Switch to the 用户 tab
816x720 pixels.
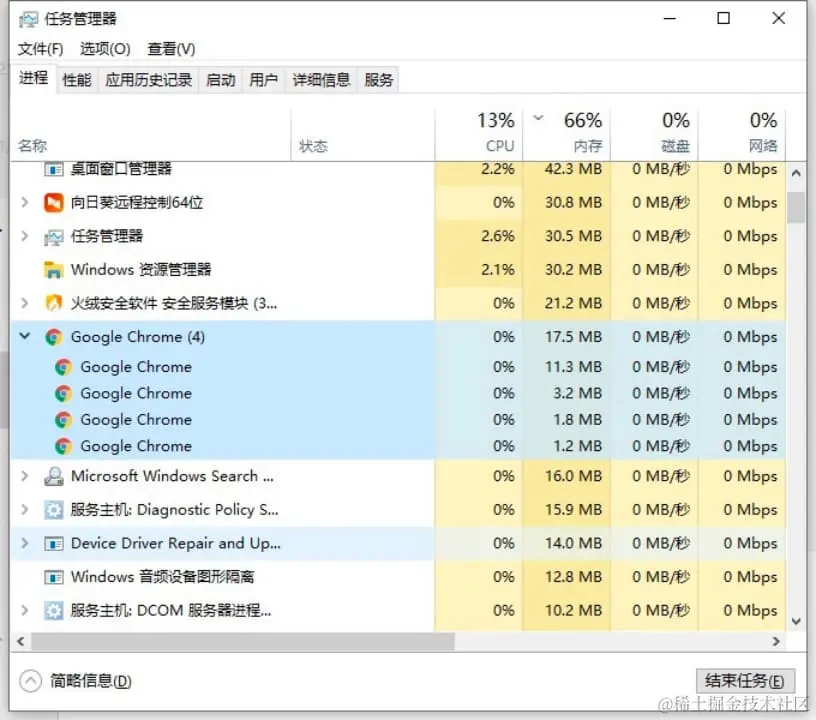[x=263, y=80]
